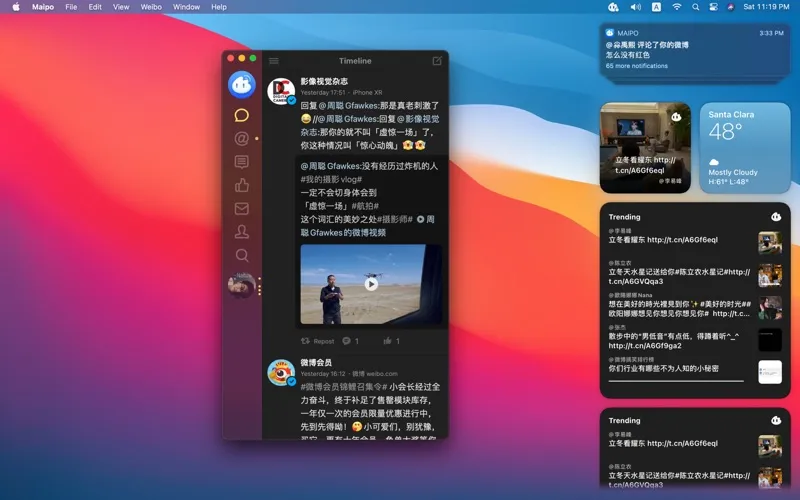Click the Repost button under the video post
This screenshot has width=800, height=500.
point(317,341)
